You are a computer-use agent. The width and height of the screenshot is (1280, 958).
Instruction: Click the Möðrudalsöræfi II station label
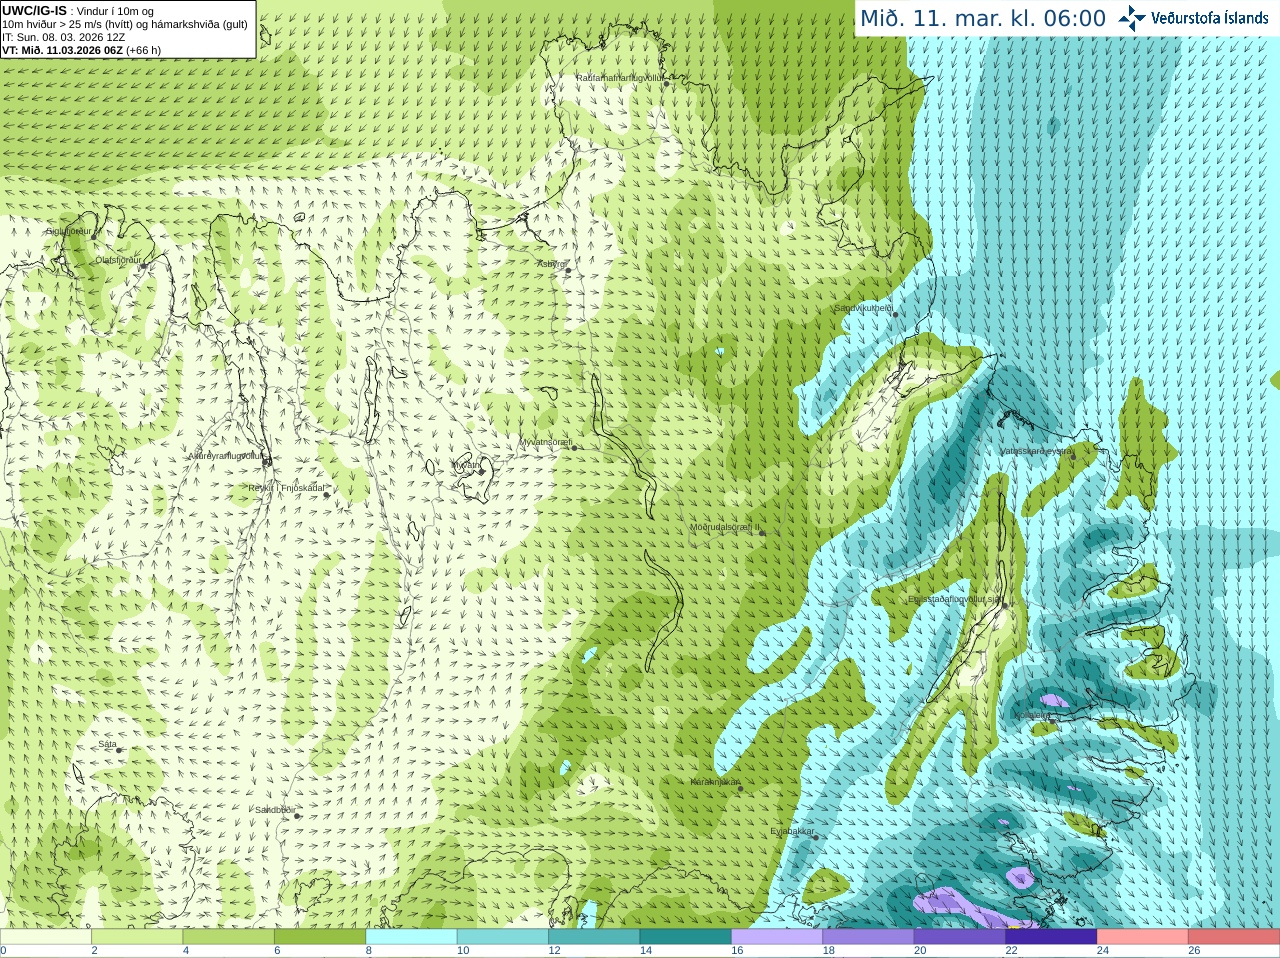click(x=725, y=527)
